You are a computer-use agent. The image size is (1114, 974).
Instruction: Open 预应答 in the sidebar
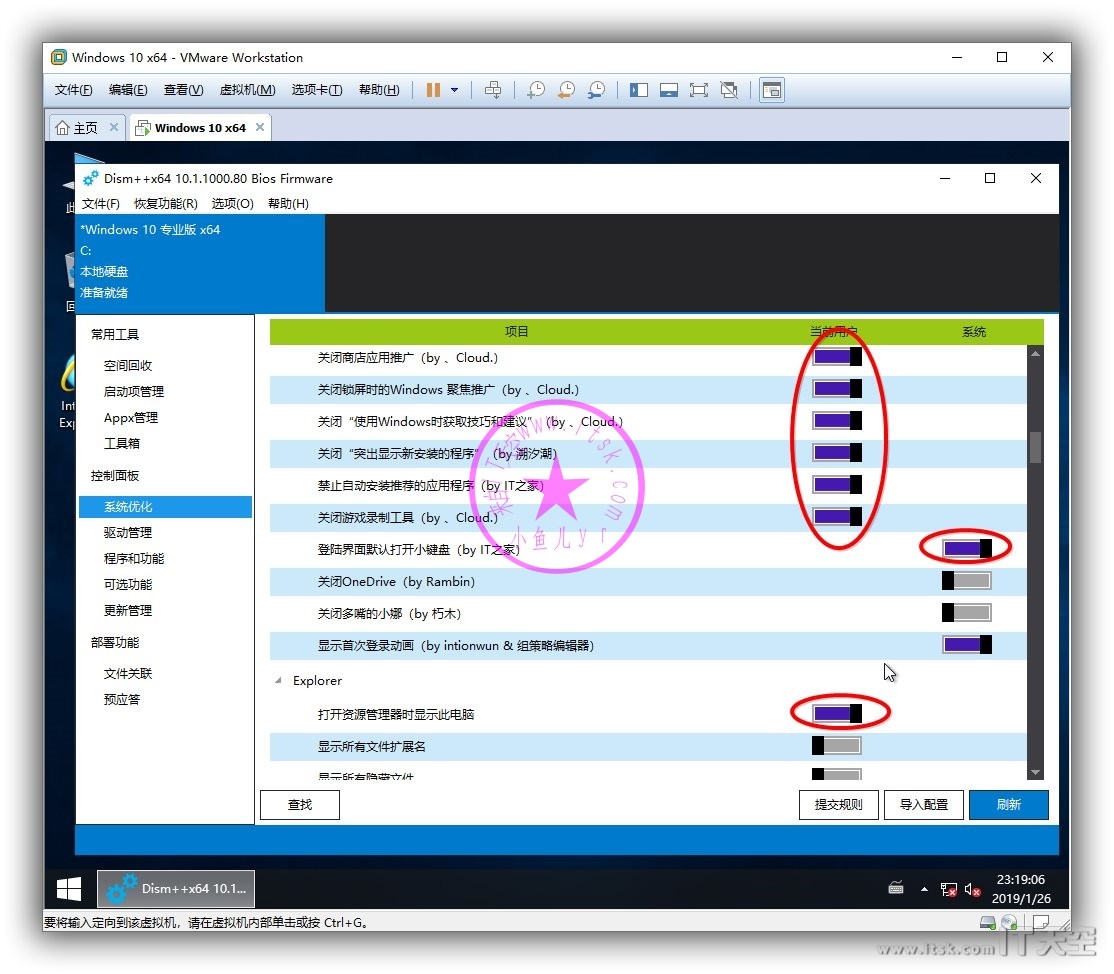(122, 699)
